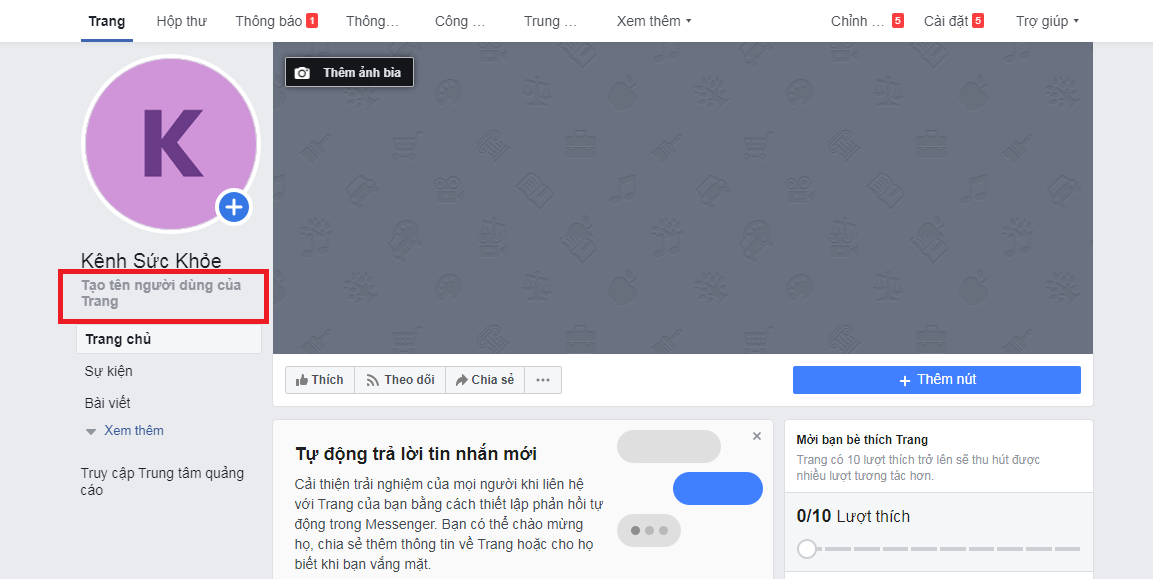Select Bài viết in the sidebar
Viewport: 1153px width, 579px height.
107,403
